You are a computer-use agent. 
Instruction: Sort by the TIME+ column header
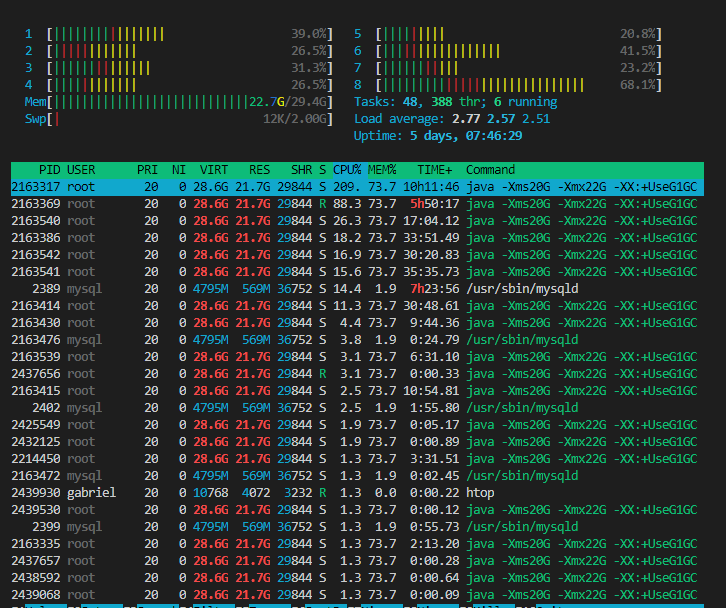tap(434, 170)
